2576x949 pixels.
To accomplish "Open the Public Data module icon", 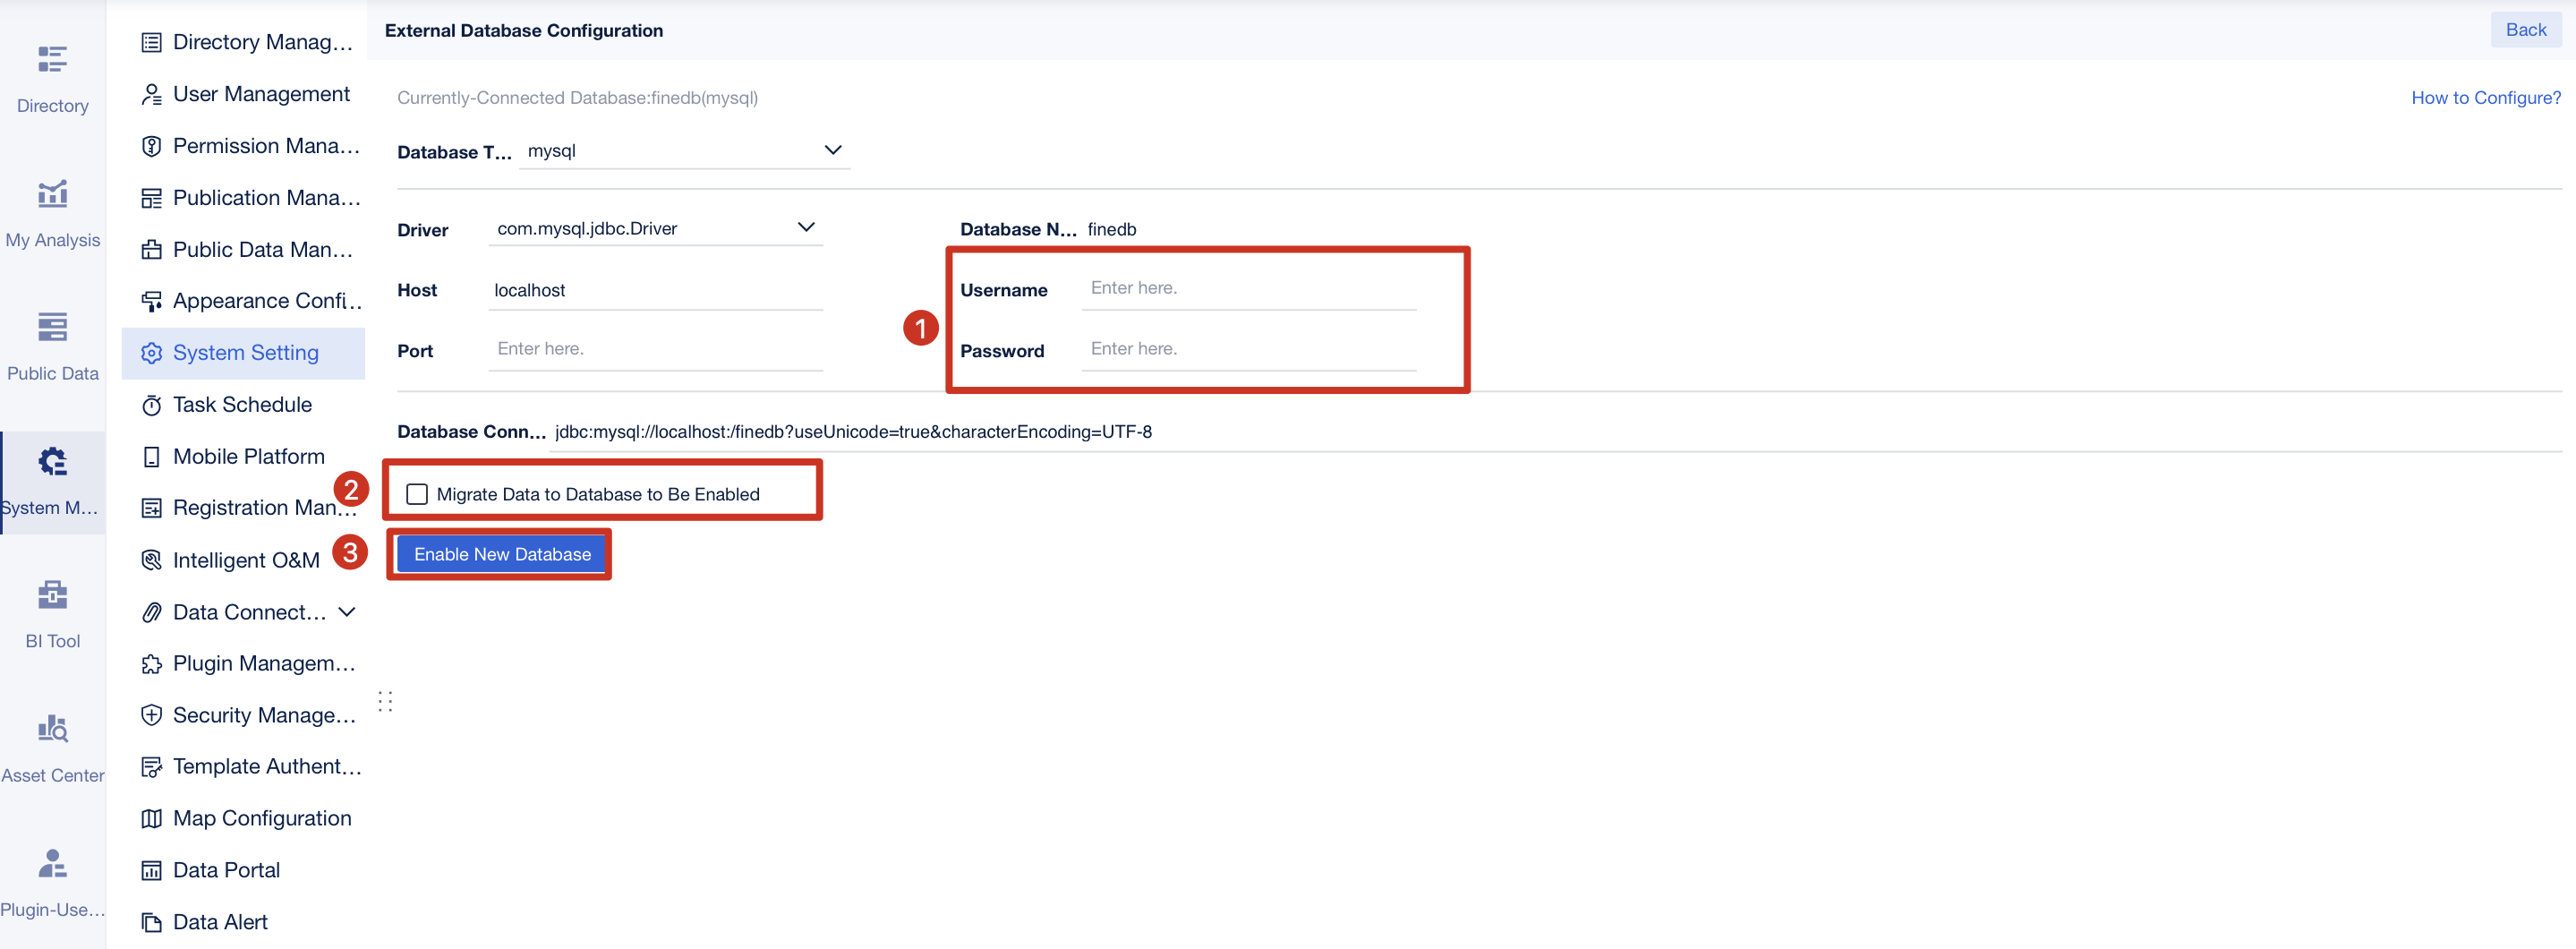I will pyautogui.click(x=52, y=327).
